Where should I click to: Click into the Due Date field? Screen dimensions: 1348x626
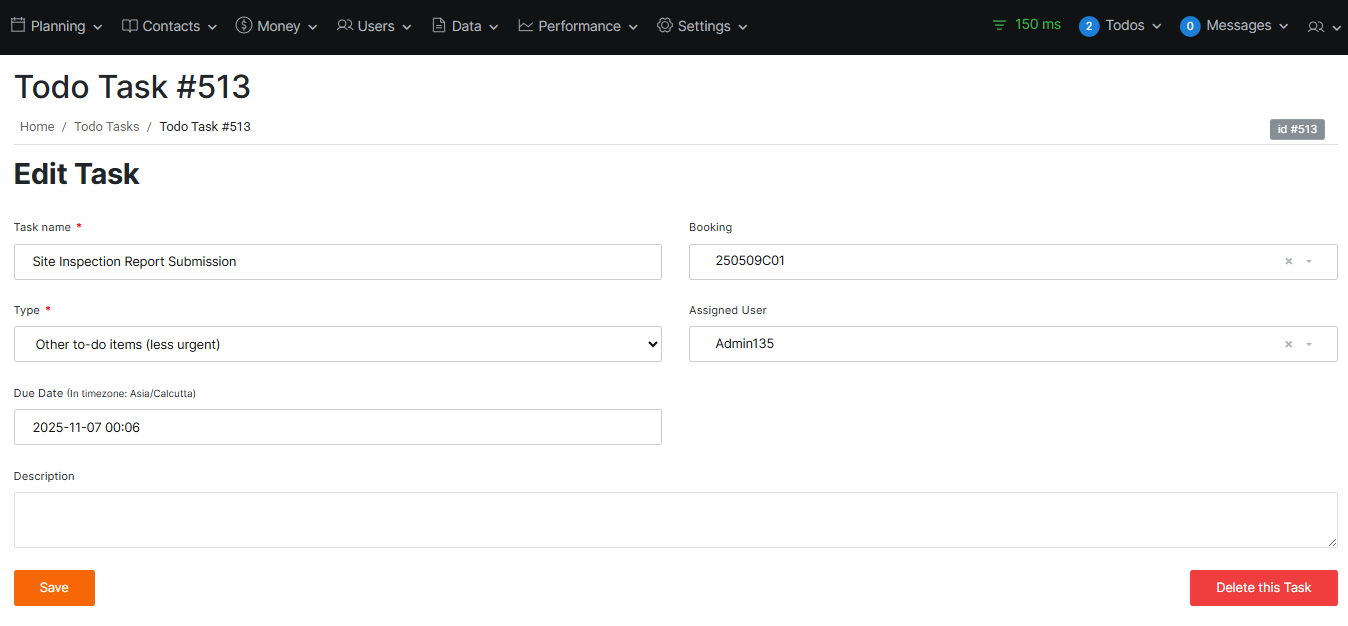click(337, 427)
